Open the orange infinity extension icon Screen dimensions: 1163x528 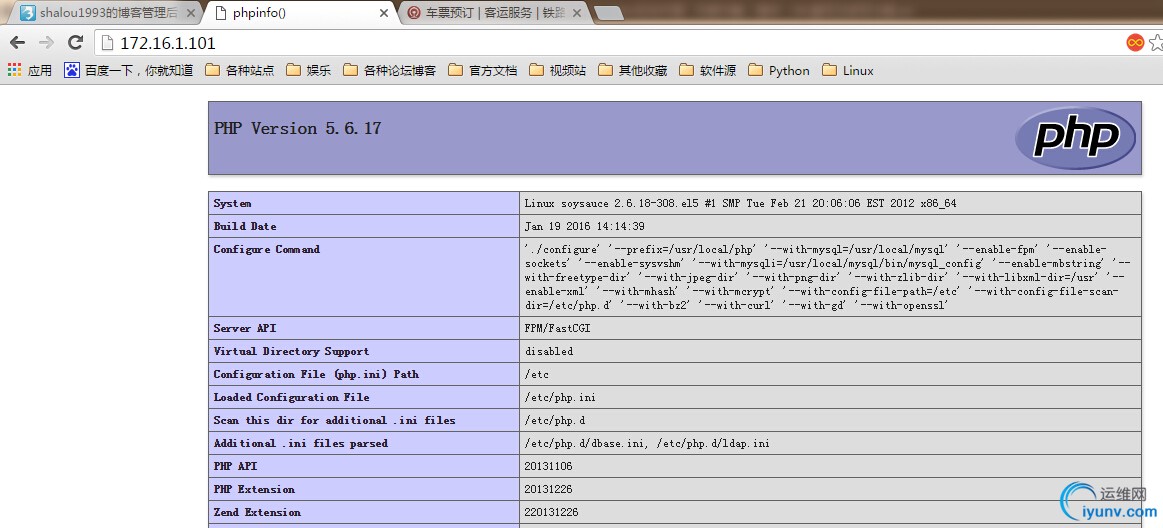click(1135, 43)
